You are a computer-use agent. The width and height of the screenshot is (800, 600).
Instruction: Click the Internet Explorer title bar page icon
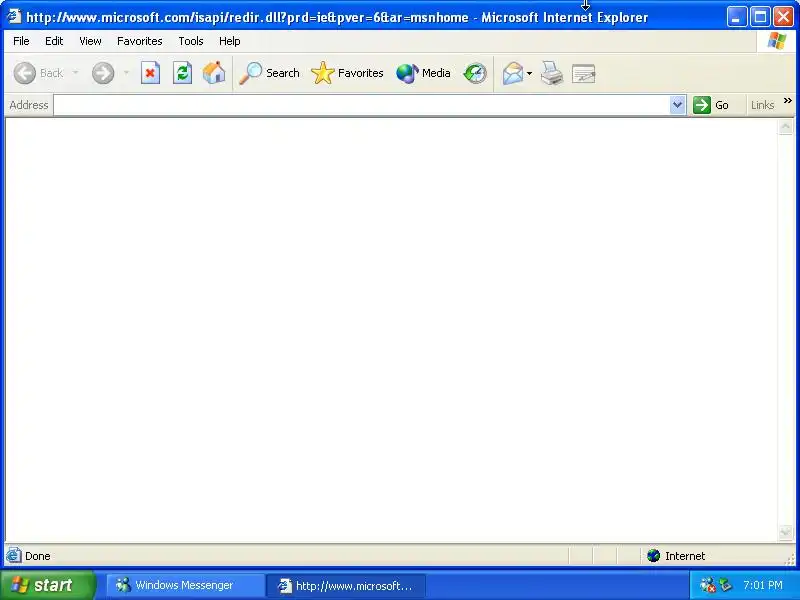pyautogui.click(x=14, y=17)
